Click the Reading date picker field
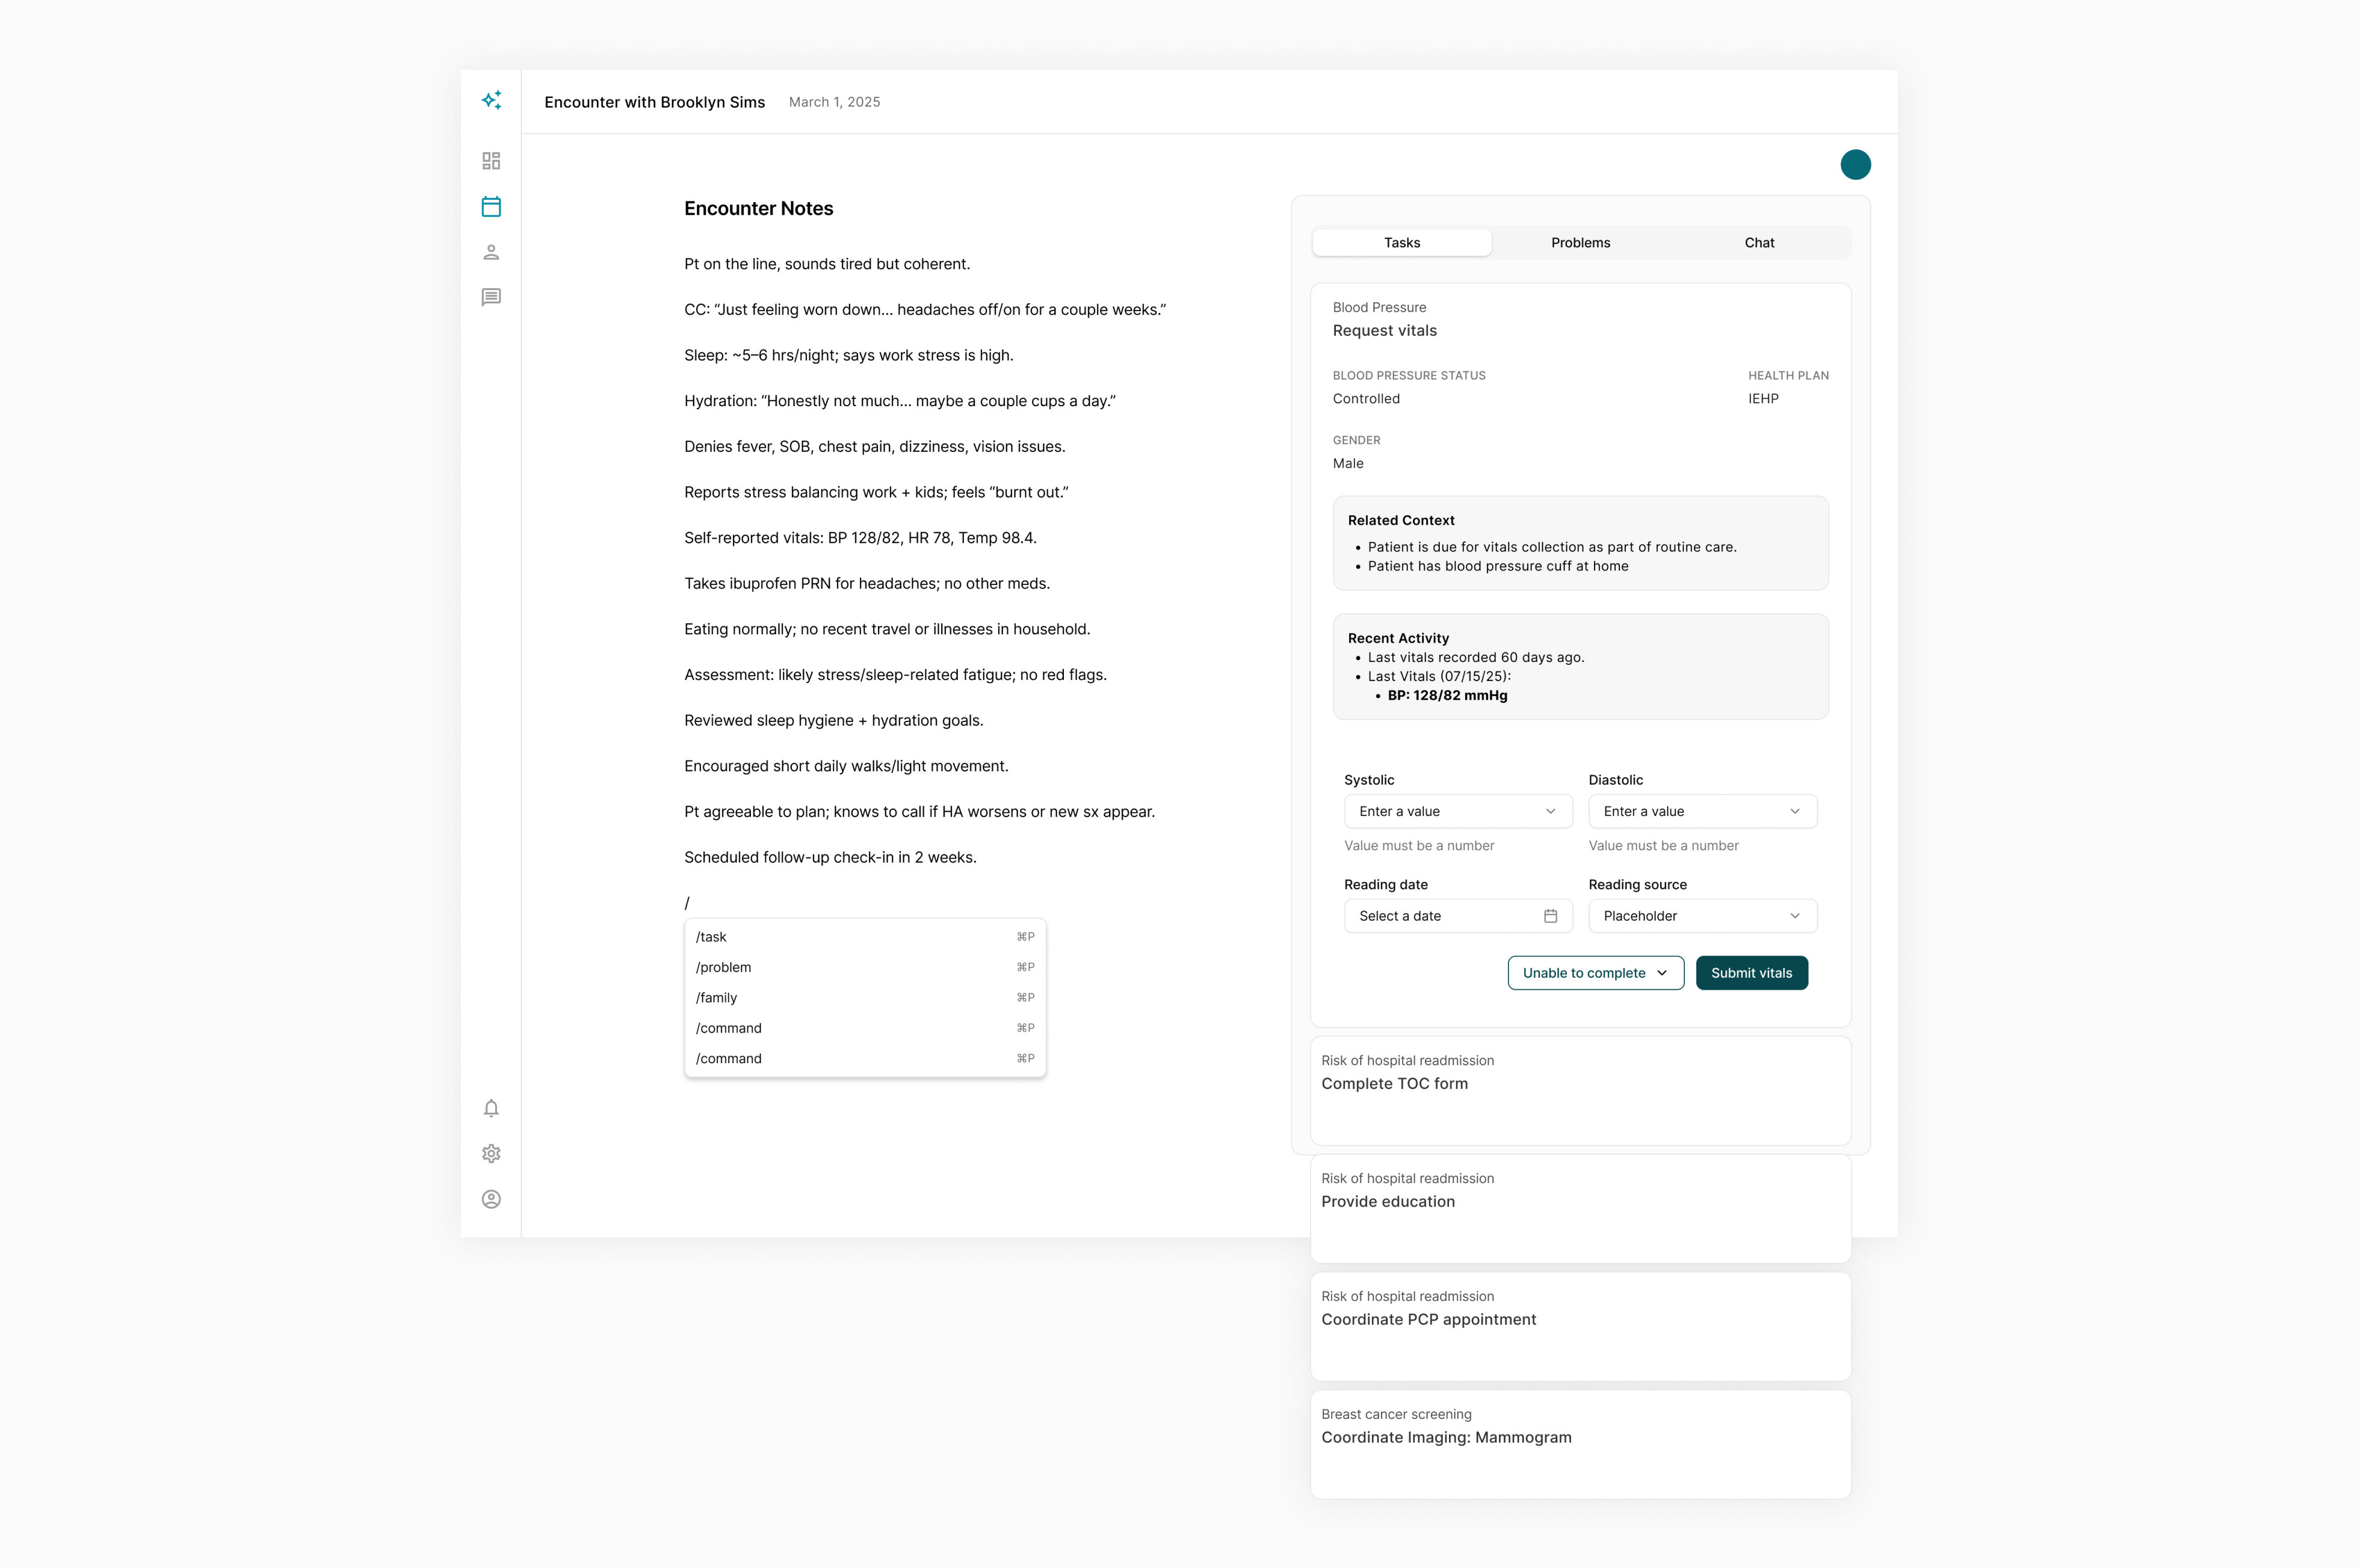Image resolution: width=2360 pixels, height=1568 pixels. click(x=1457, y=916)
